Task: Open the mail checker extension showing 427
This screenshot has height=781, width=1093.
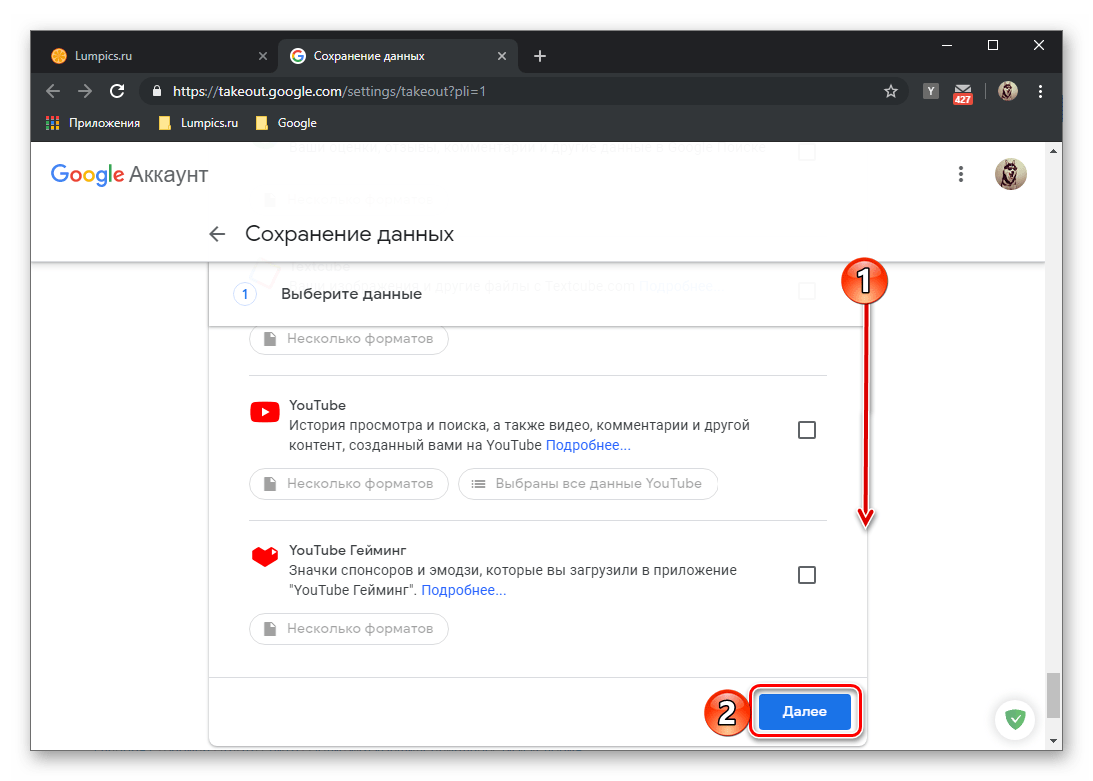Action: coord(962,92)
